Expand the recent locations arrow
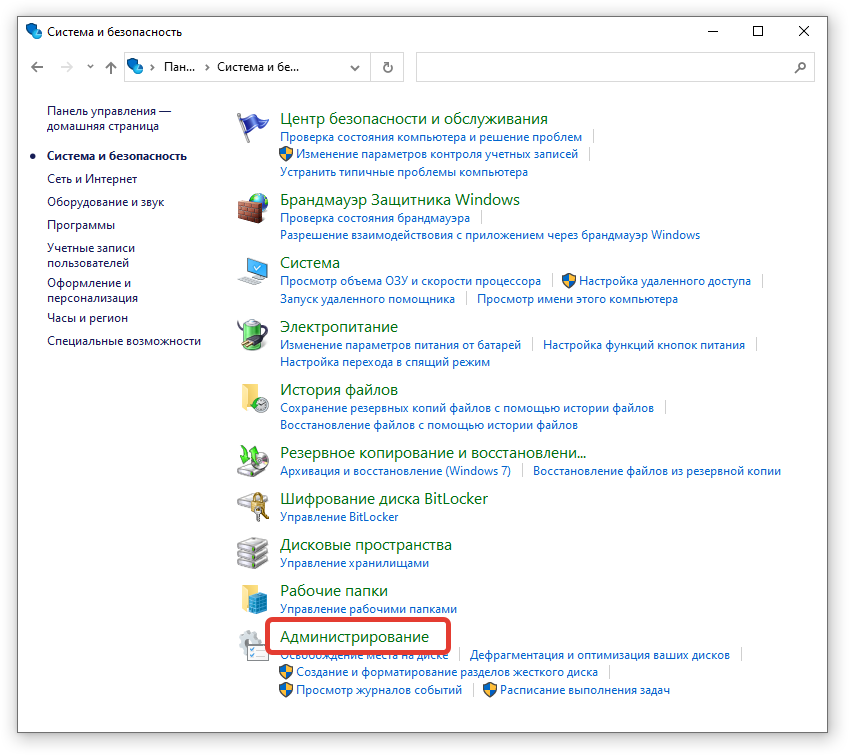The height and width of the screenshot is (755, 849). click(x=90, y=68)
